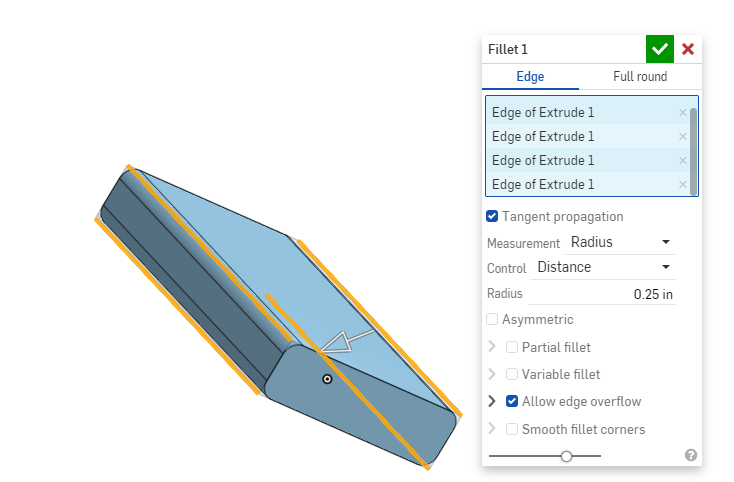Switch to the Full round tab
Image resolution: width=734 pixels, height=482 pixels.
tap(640, 77)
